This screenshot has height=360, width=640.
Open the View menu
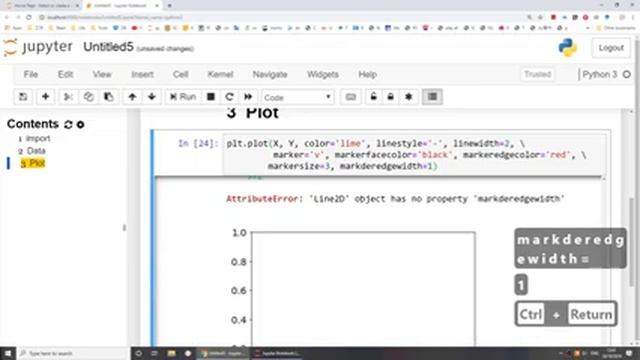[x=102, y=74]
